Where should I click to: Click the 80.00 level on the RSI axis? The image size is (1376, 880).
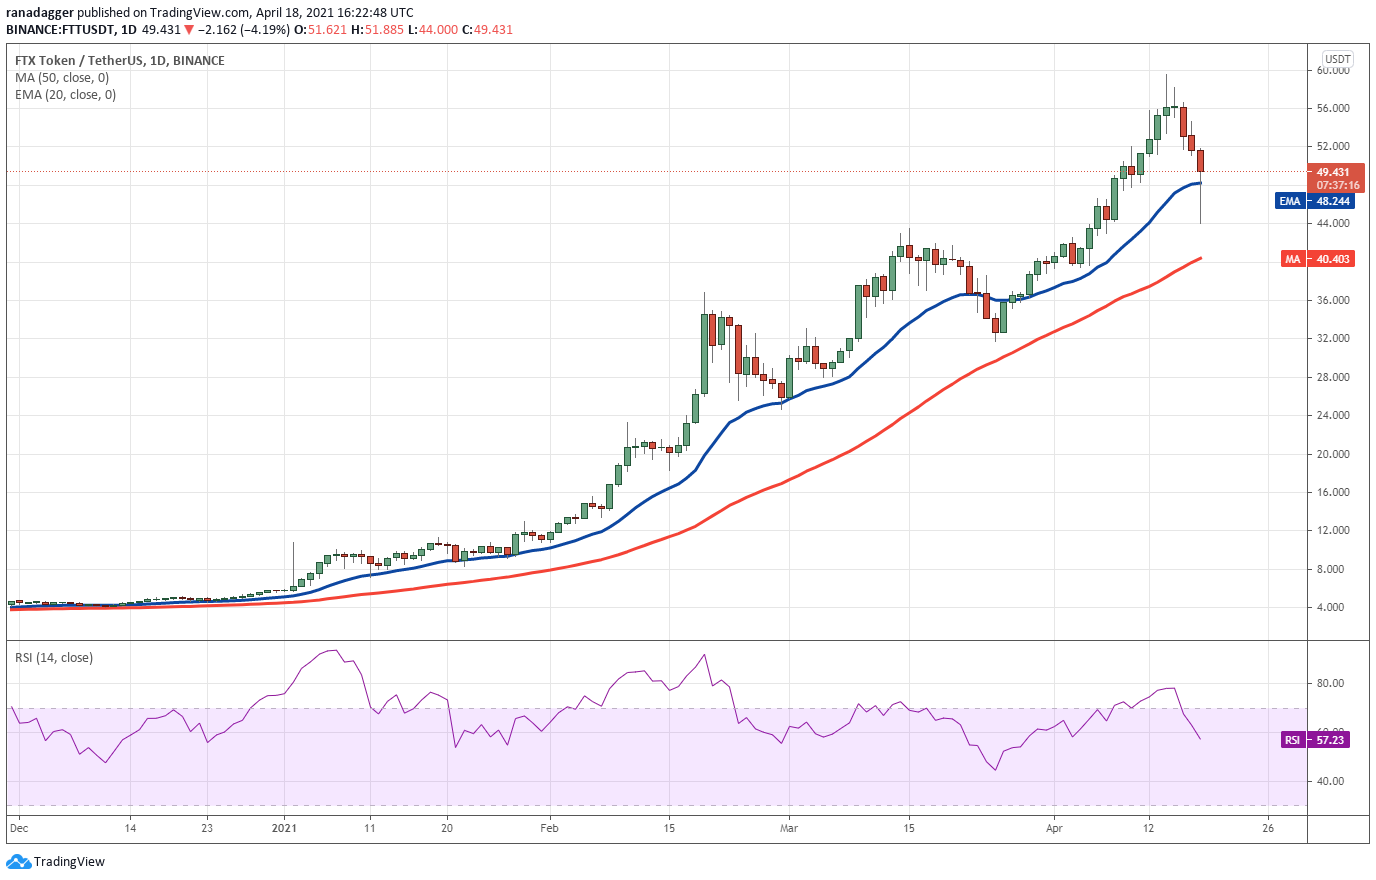tap(1330, 683)
